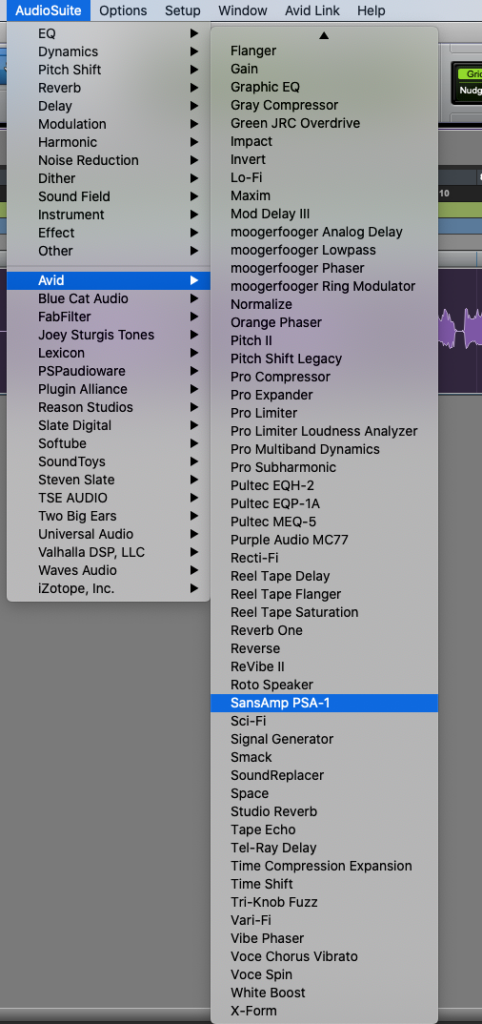Open the PSPaudioware submenu
The image size is (482, 1024).
click(x=108, y=371)
